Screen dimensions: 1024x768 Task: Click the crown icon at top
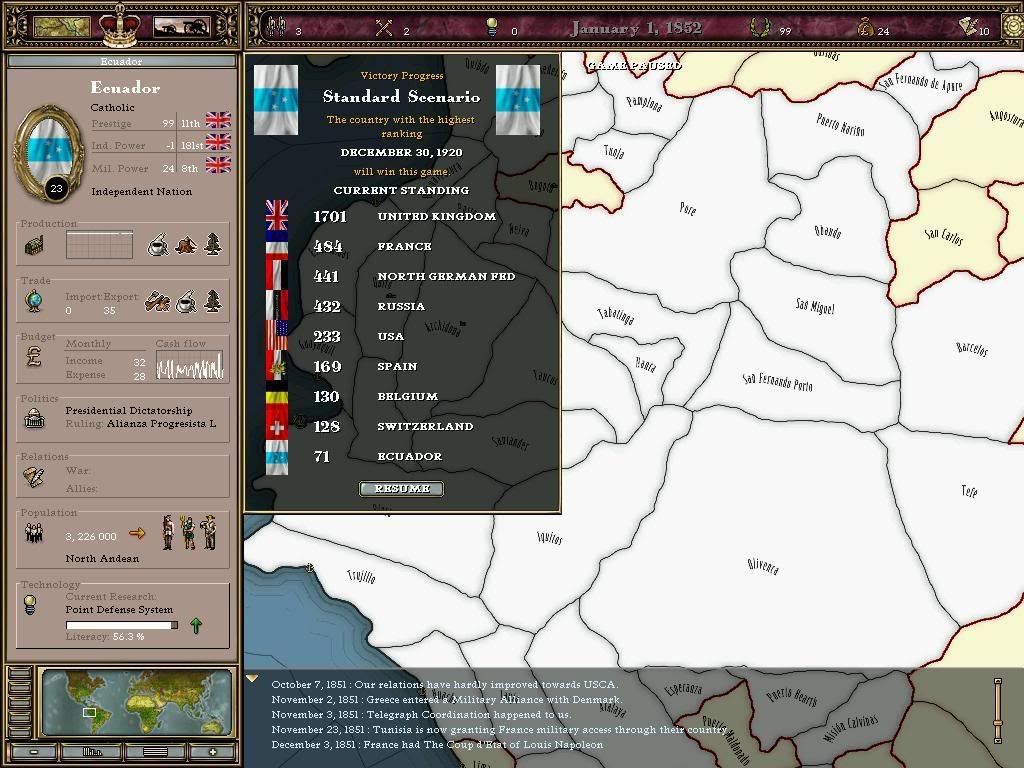tap(120, 25)
